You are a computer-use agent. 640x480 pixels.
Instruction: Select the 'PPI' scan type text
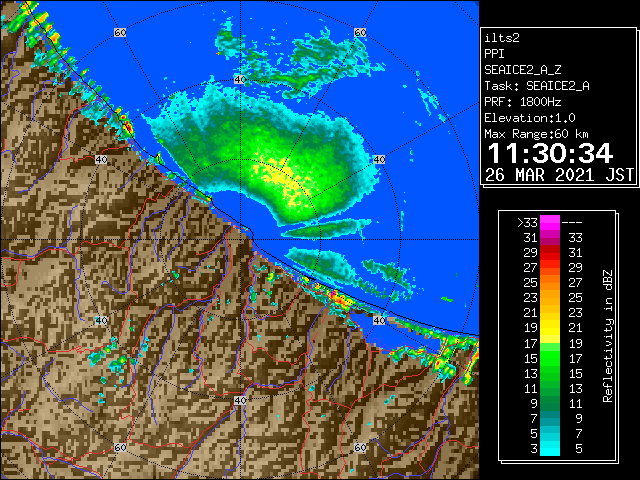point(494,54)
